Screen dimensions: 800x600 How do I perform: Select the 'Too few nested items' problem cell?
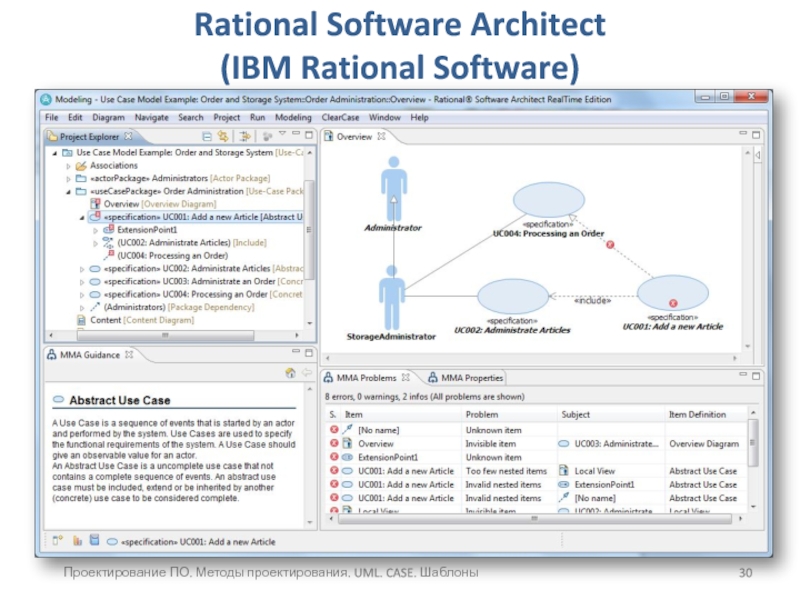click(x=506, y=471)
